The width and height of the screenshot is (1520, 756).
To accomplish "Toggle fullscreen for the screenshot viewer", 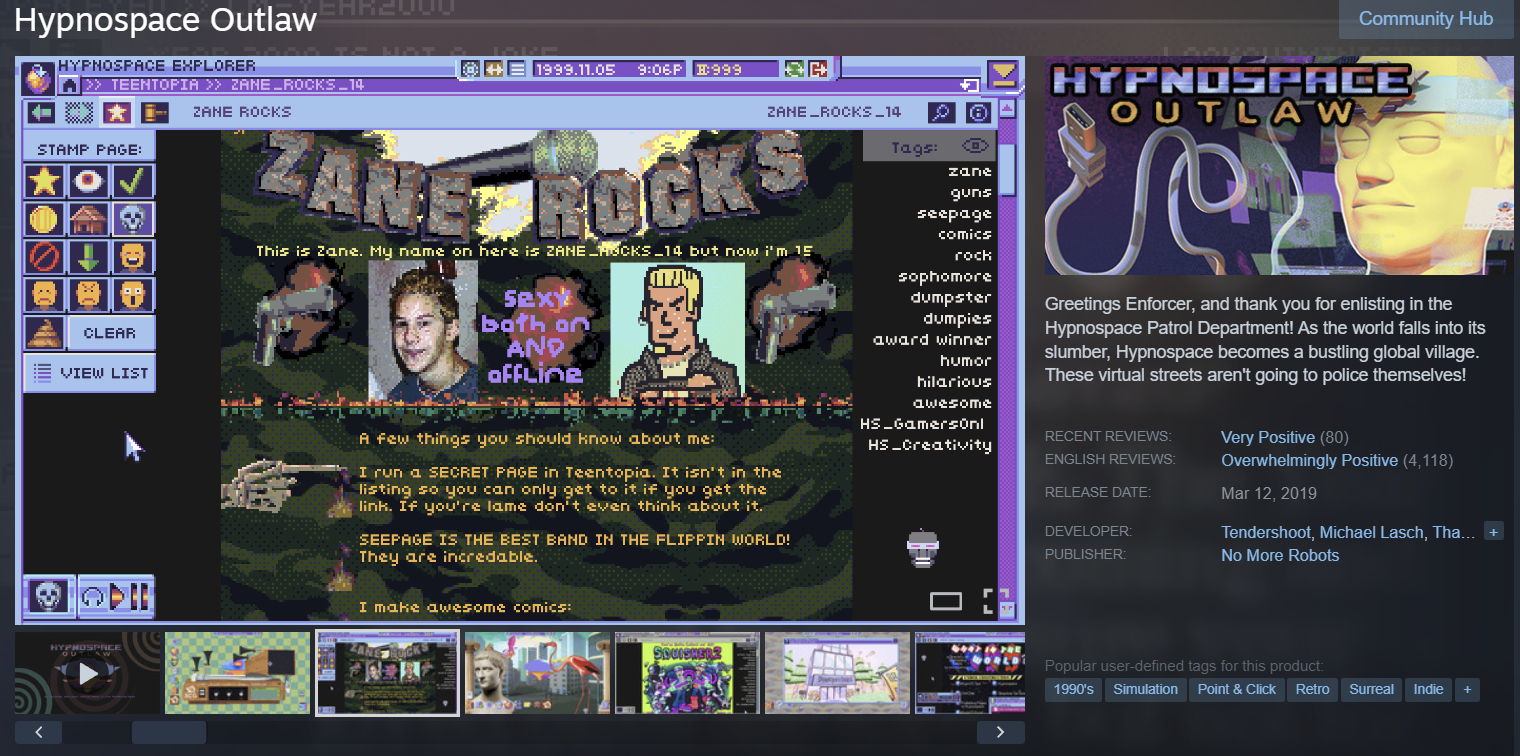I will pyautogui.click(x=995, y=601).
